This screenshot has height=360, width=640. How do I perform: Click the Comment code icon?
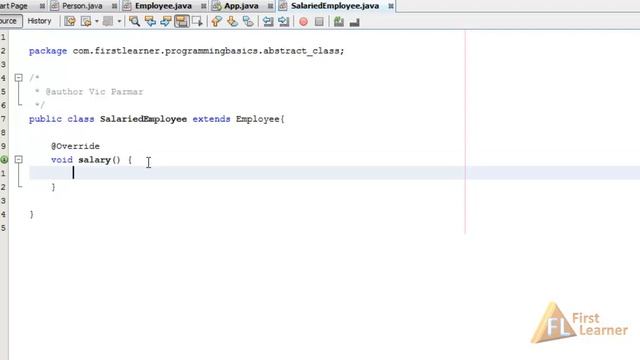coord(338,22)
